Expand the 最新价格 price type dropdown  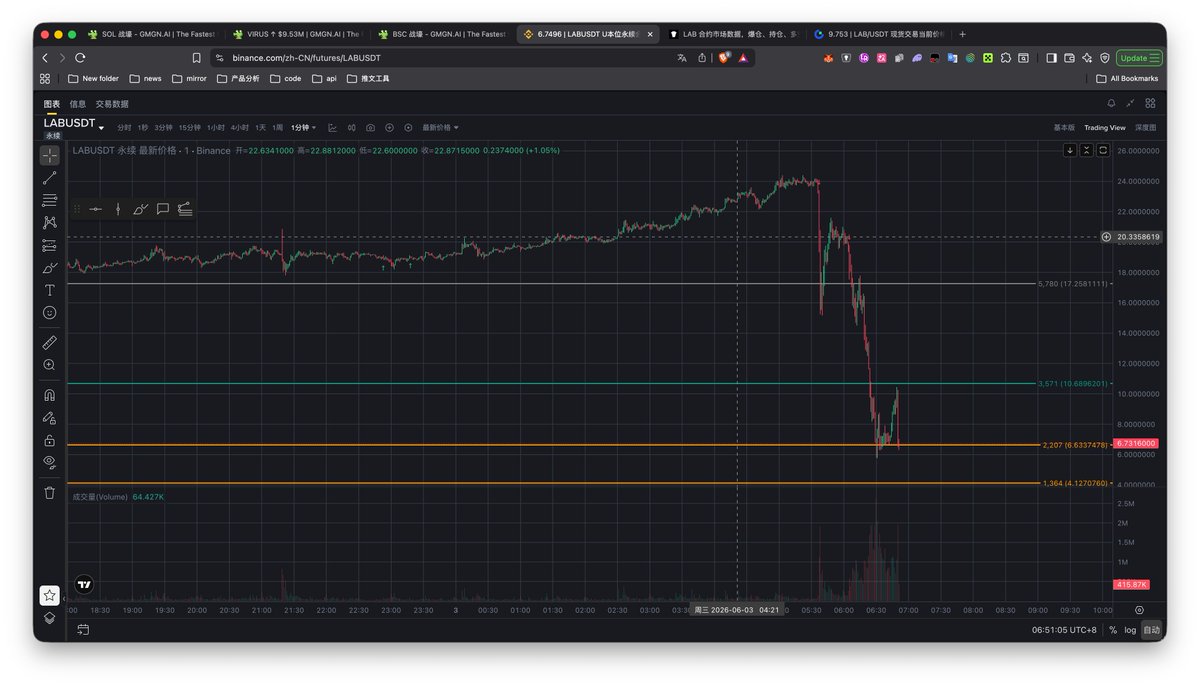coord(441,128)
